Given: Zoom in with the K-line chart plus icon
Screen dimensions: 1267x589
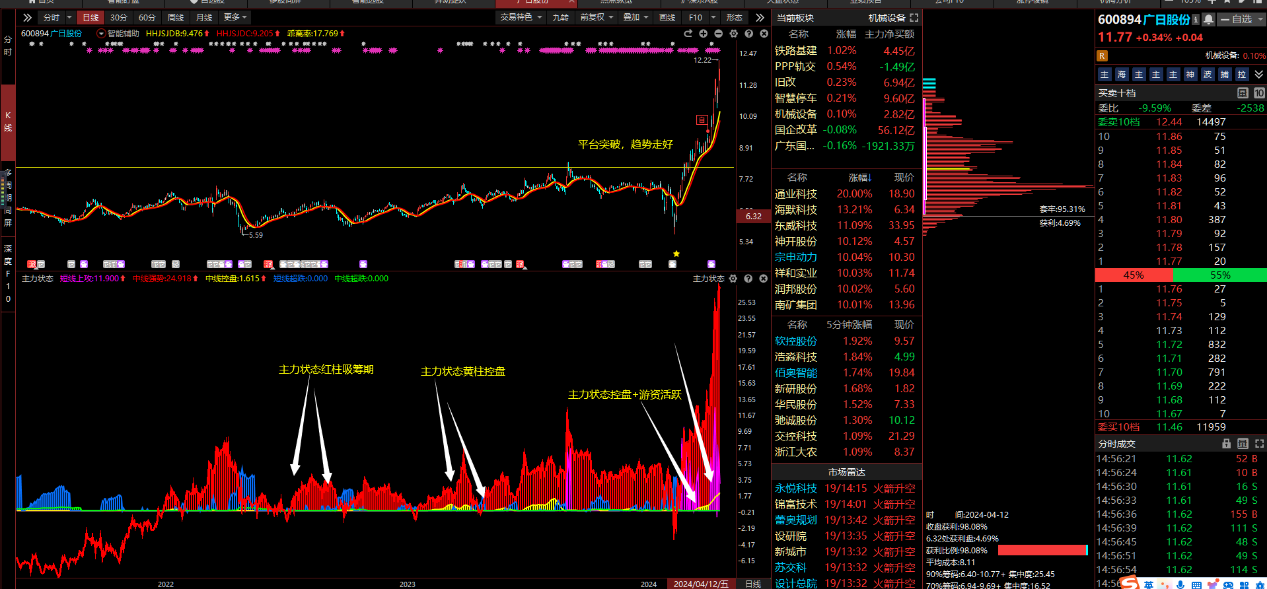Looking at the screenshot, I should (703, 33).
